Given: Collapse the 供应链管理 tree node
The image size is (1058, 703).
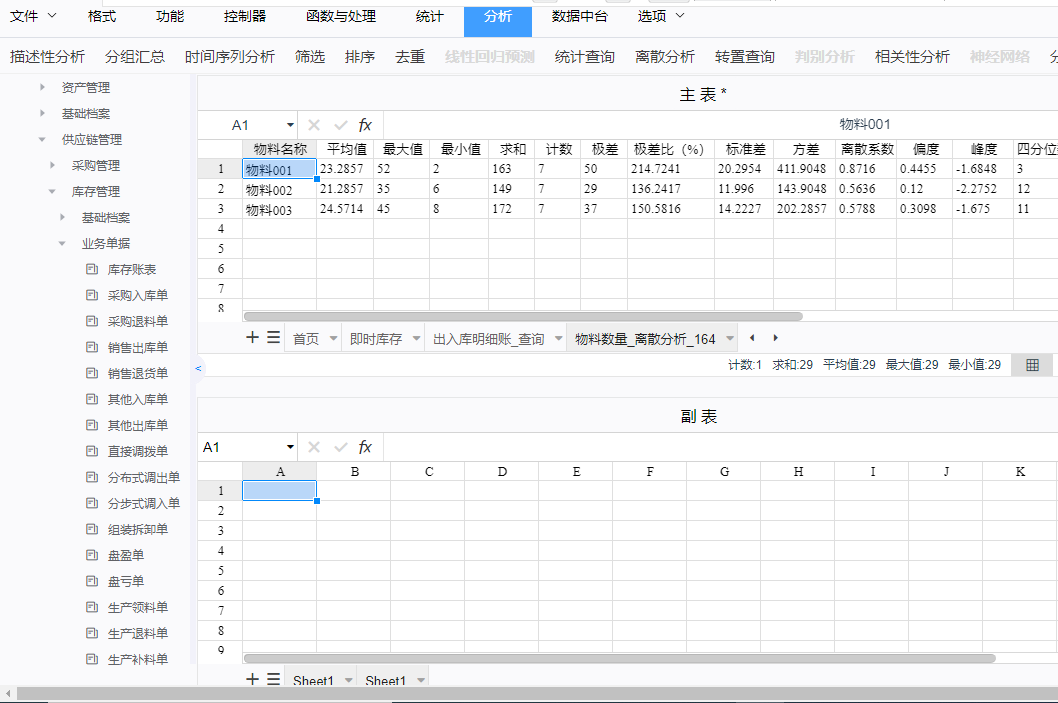Looking at the screenshot, I should point(42,139).
